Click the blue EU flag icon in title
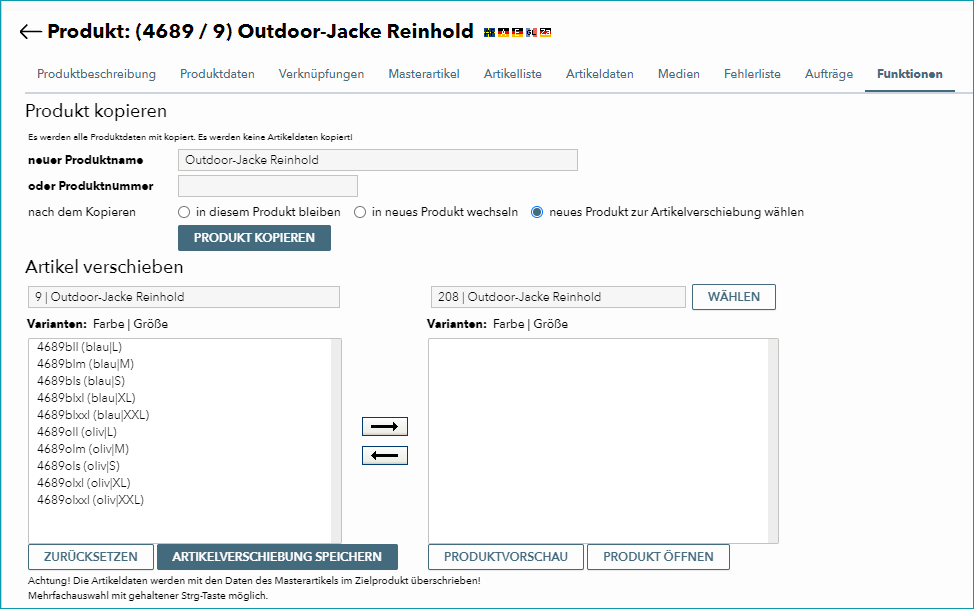 489,32
